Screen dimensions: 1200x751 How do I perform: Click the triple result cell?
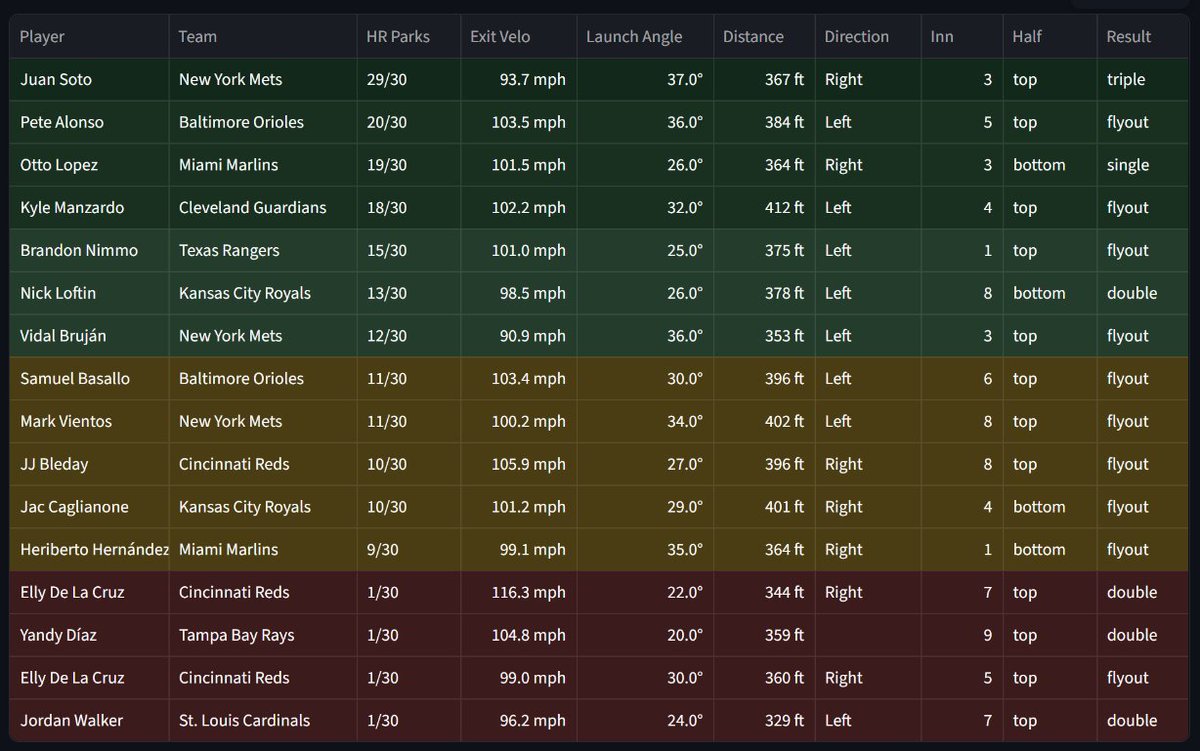tap(1142, 79)
